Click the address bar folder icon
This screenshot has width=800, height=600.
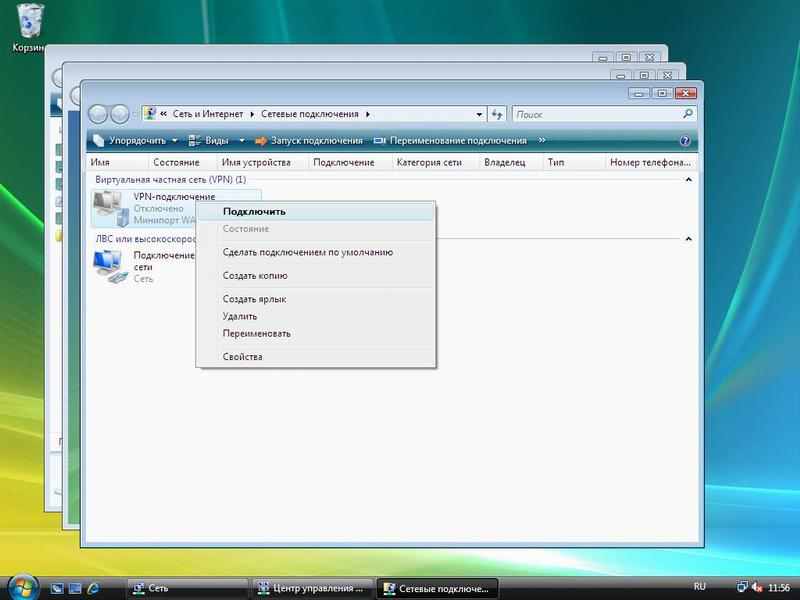pyautogui.click(x=149, y=113)
